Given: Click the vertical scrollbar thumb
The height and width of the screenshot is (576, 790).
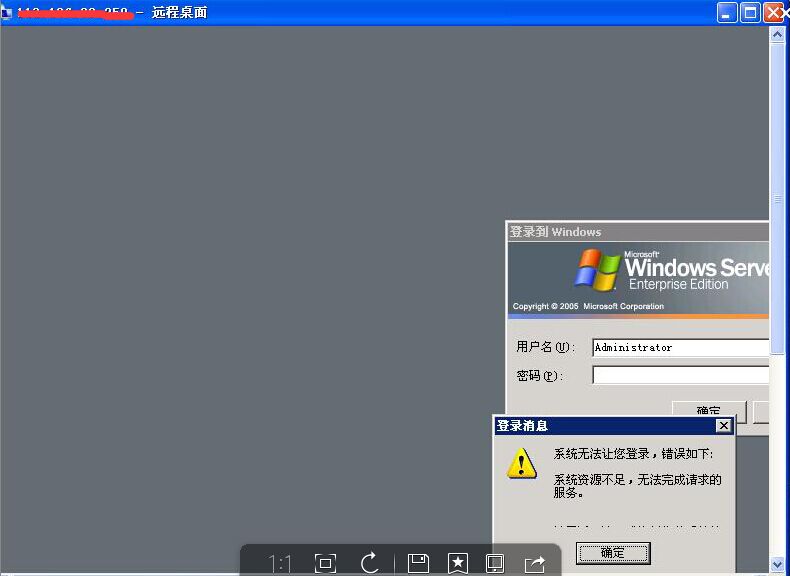Looking at the screenshot, I should [x=777, y=199].
